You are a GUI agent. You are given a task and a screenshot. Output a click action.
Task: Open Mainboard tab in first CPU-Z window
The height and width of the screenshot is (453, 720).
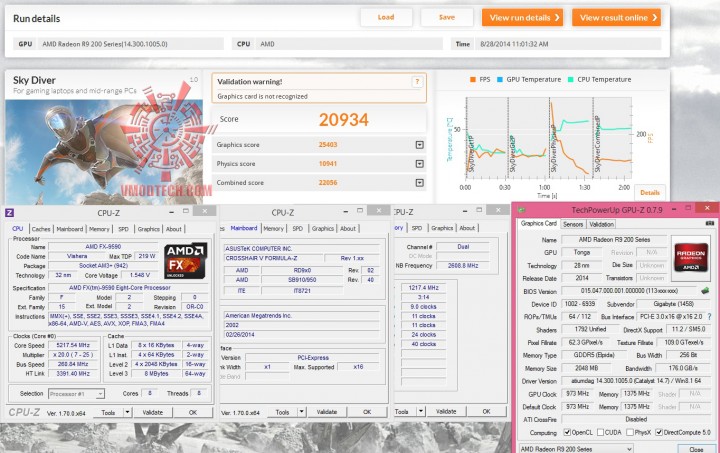pos(70,229)
